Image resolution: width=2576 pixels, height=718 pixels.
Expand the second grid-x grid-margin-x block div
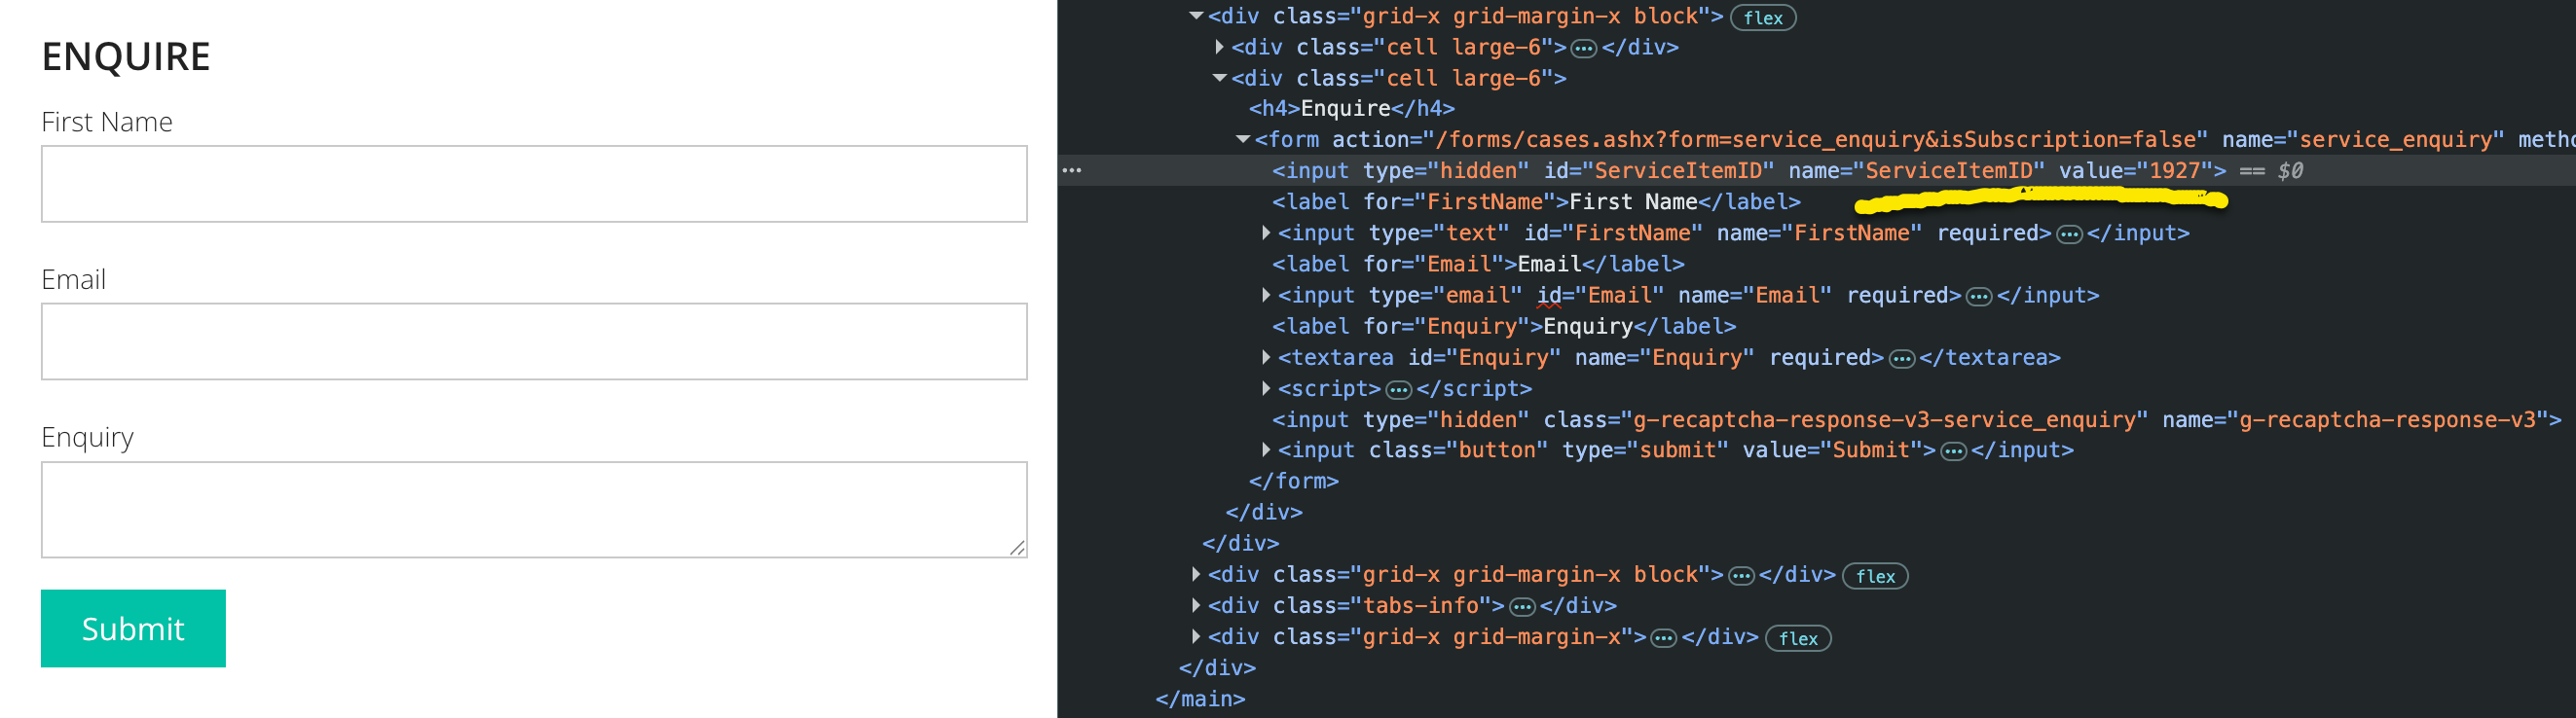pos(1196,574)
